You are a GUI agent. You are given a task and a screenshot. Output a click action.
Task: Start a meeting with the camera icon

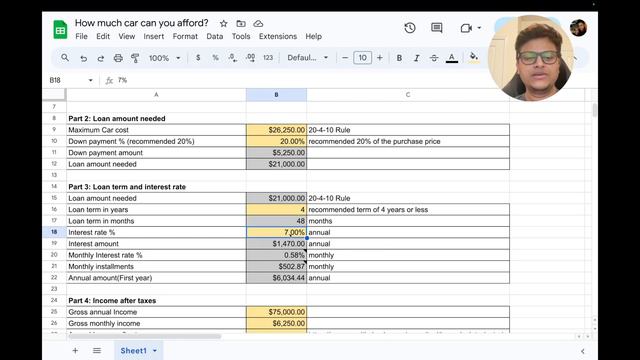point(466,28)
